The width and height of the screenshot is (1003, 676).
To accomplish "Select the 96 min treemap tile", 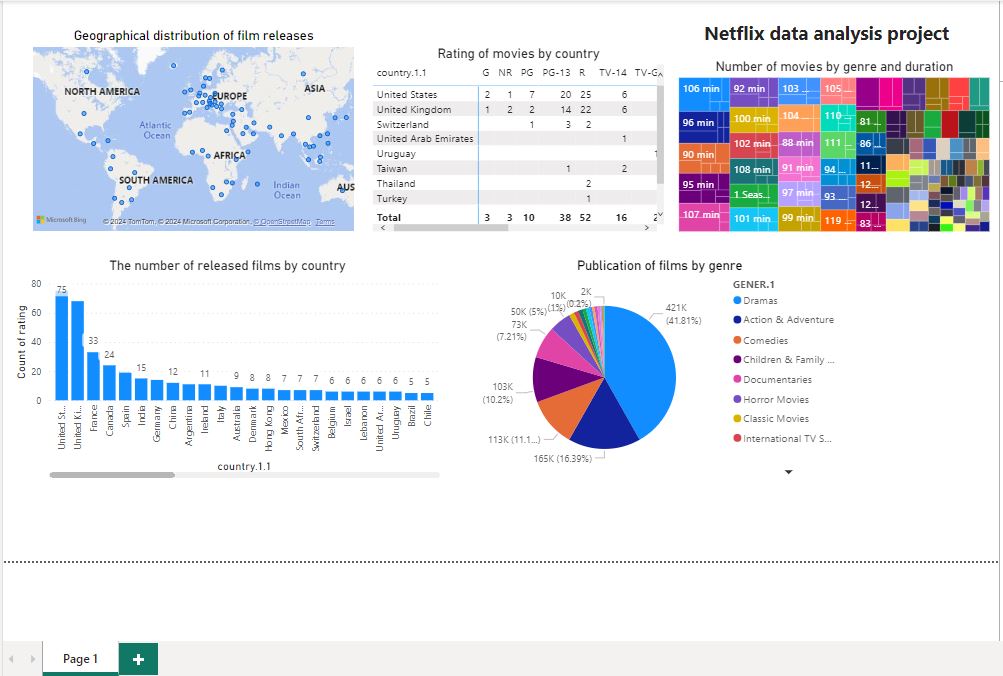I will [x=704, y=127].
